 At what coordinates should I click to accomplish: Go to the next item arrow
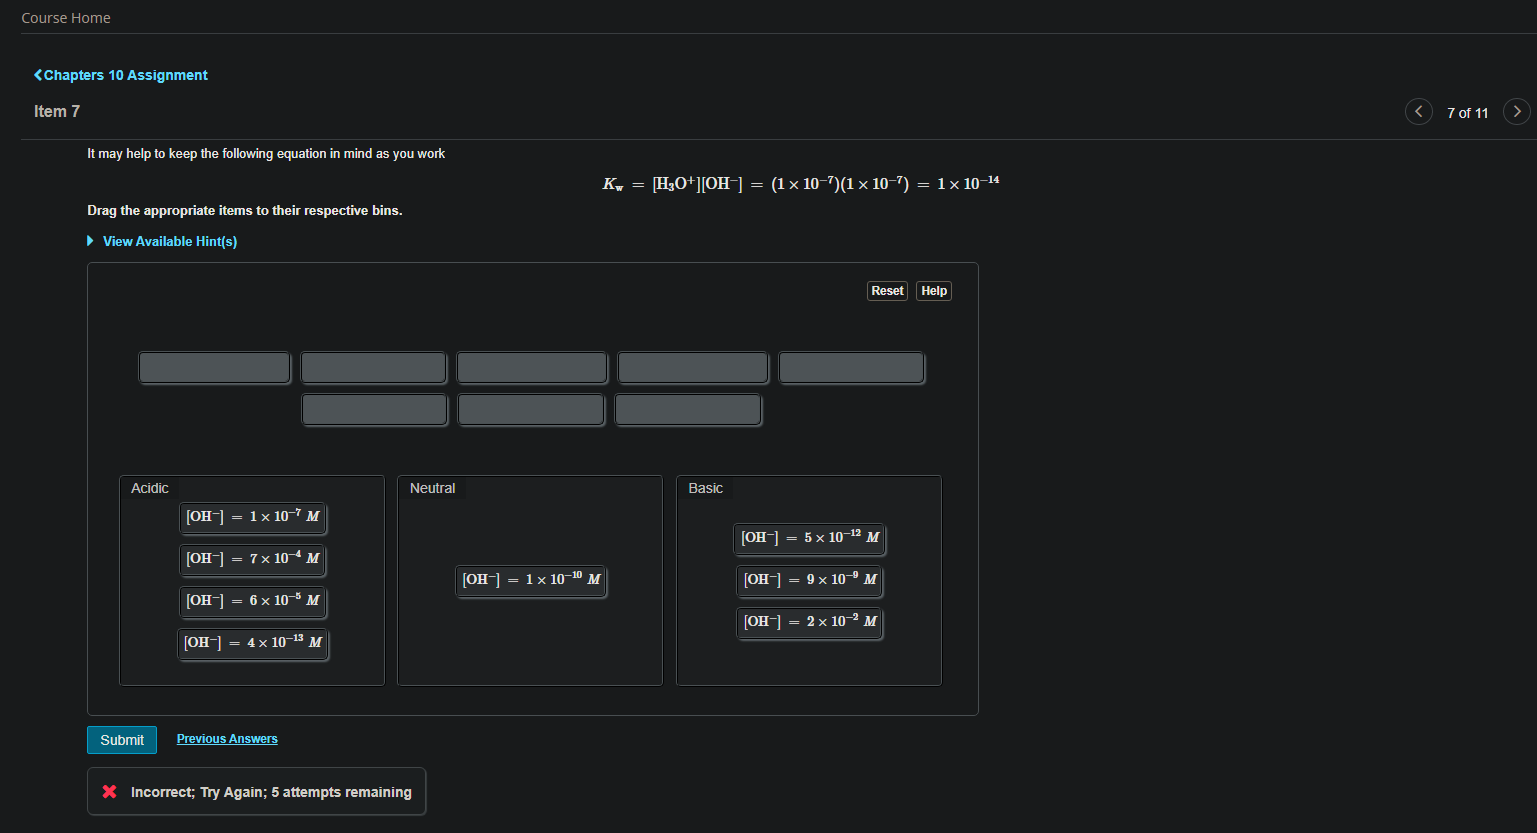point(1516,112)
